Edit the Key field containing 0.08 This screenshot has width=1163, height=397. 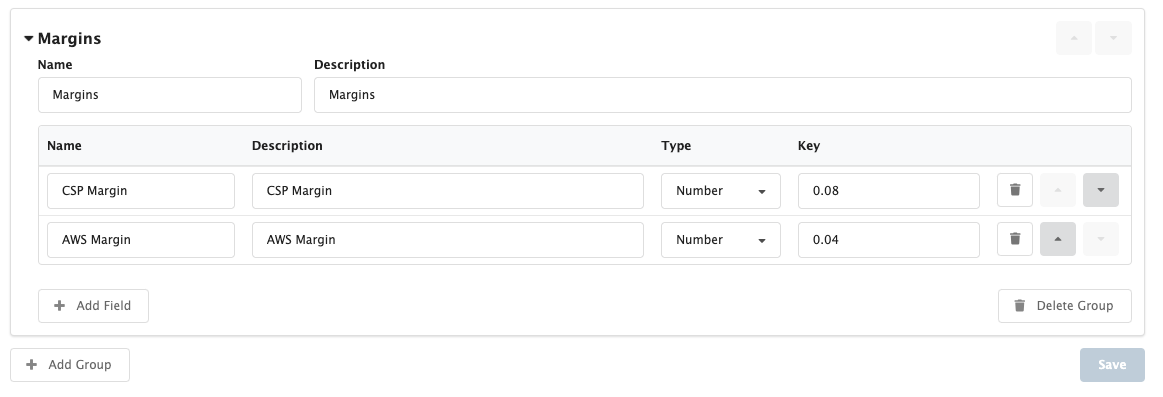(889, 191)
